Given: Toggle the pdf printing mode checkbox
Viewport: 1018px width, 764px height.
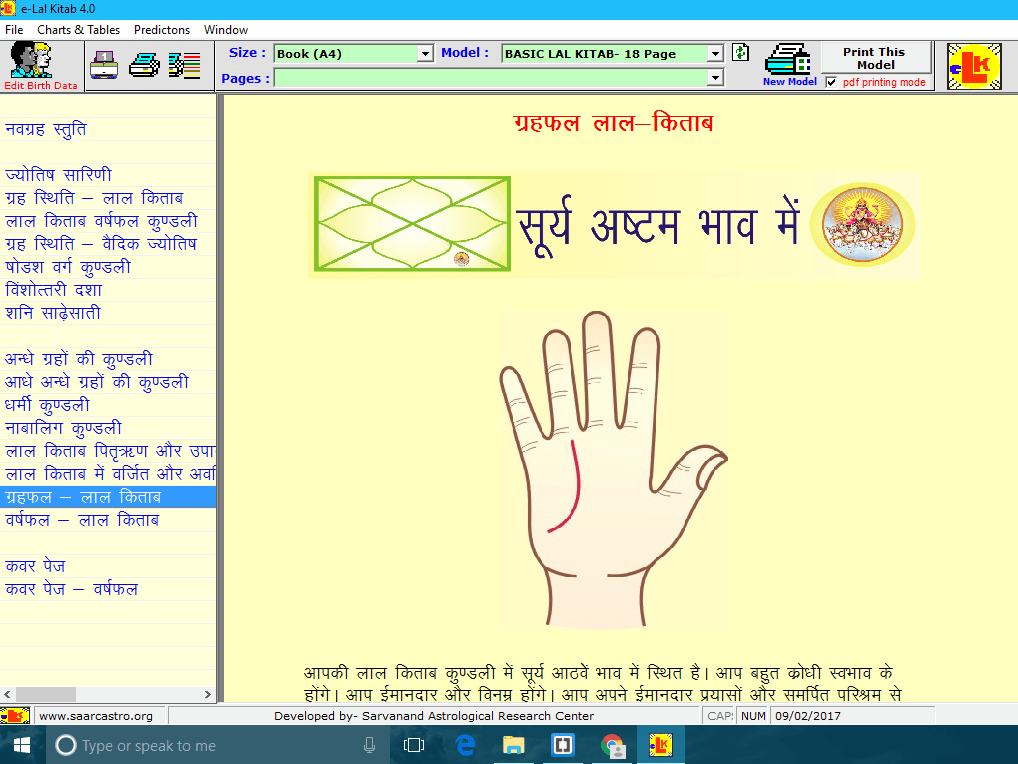Looking at the screenshot, I should (x=831, y=82).
